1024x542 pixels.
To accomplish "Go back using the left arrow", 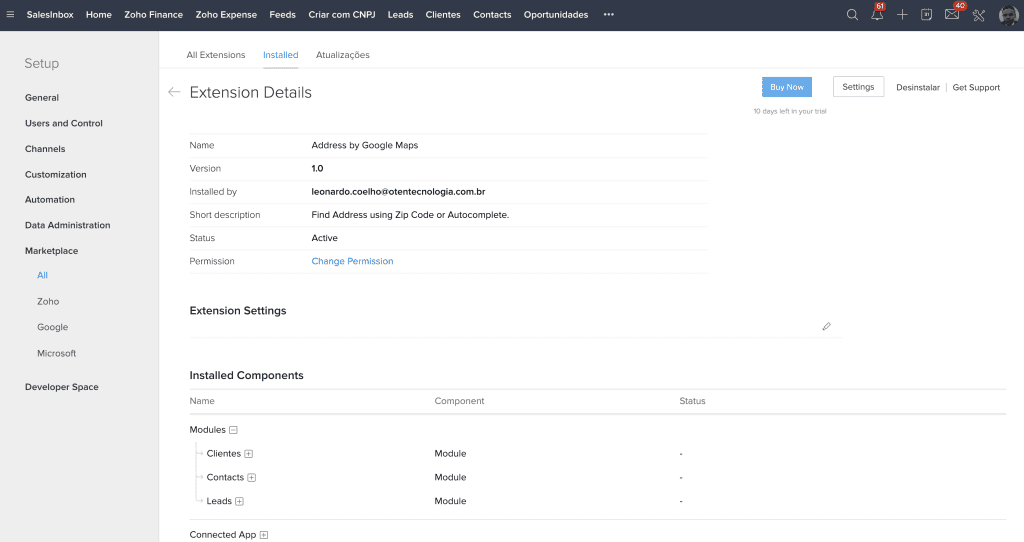I will click(174, 92).
